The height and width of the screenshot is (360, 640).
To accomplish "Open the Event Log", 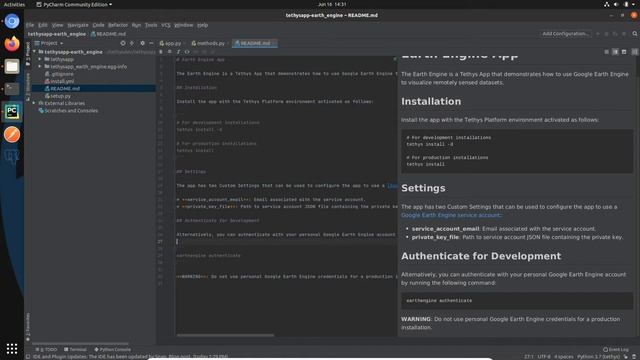I will point(616,349).
